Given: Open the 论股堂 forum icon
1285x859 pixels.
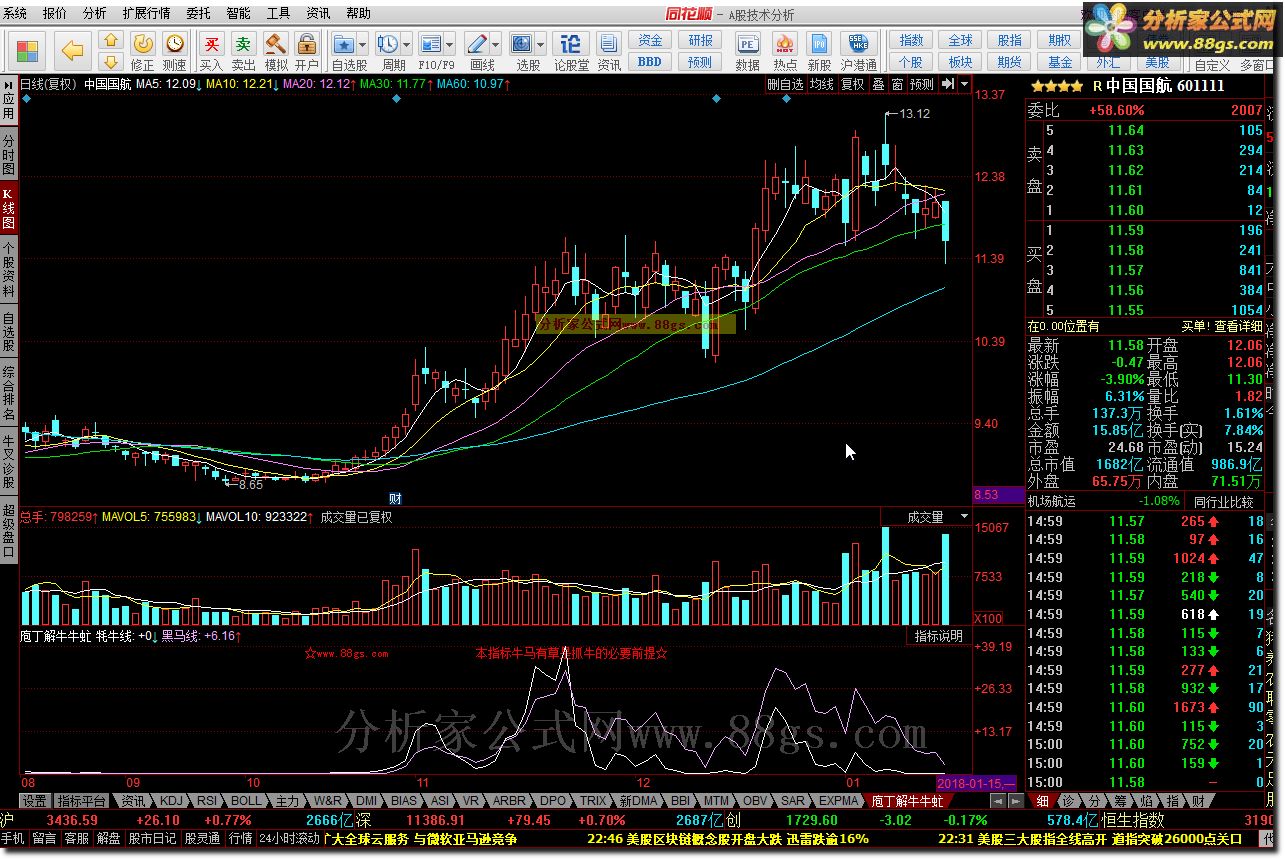Looking at the screenshot, I should click(x=570, y=43).
